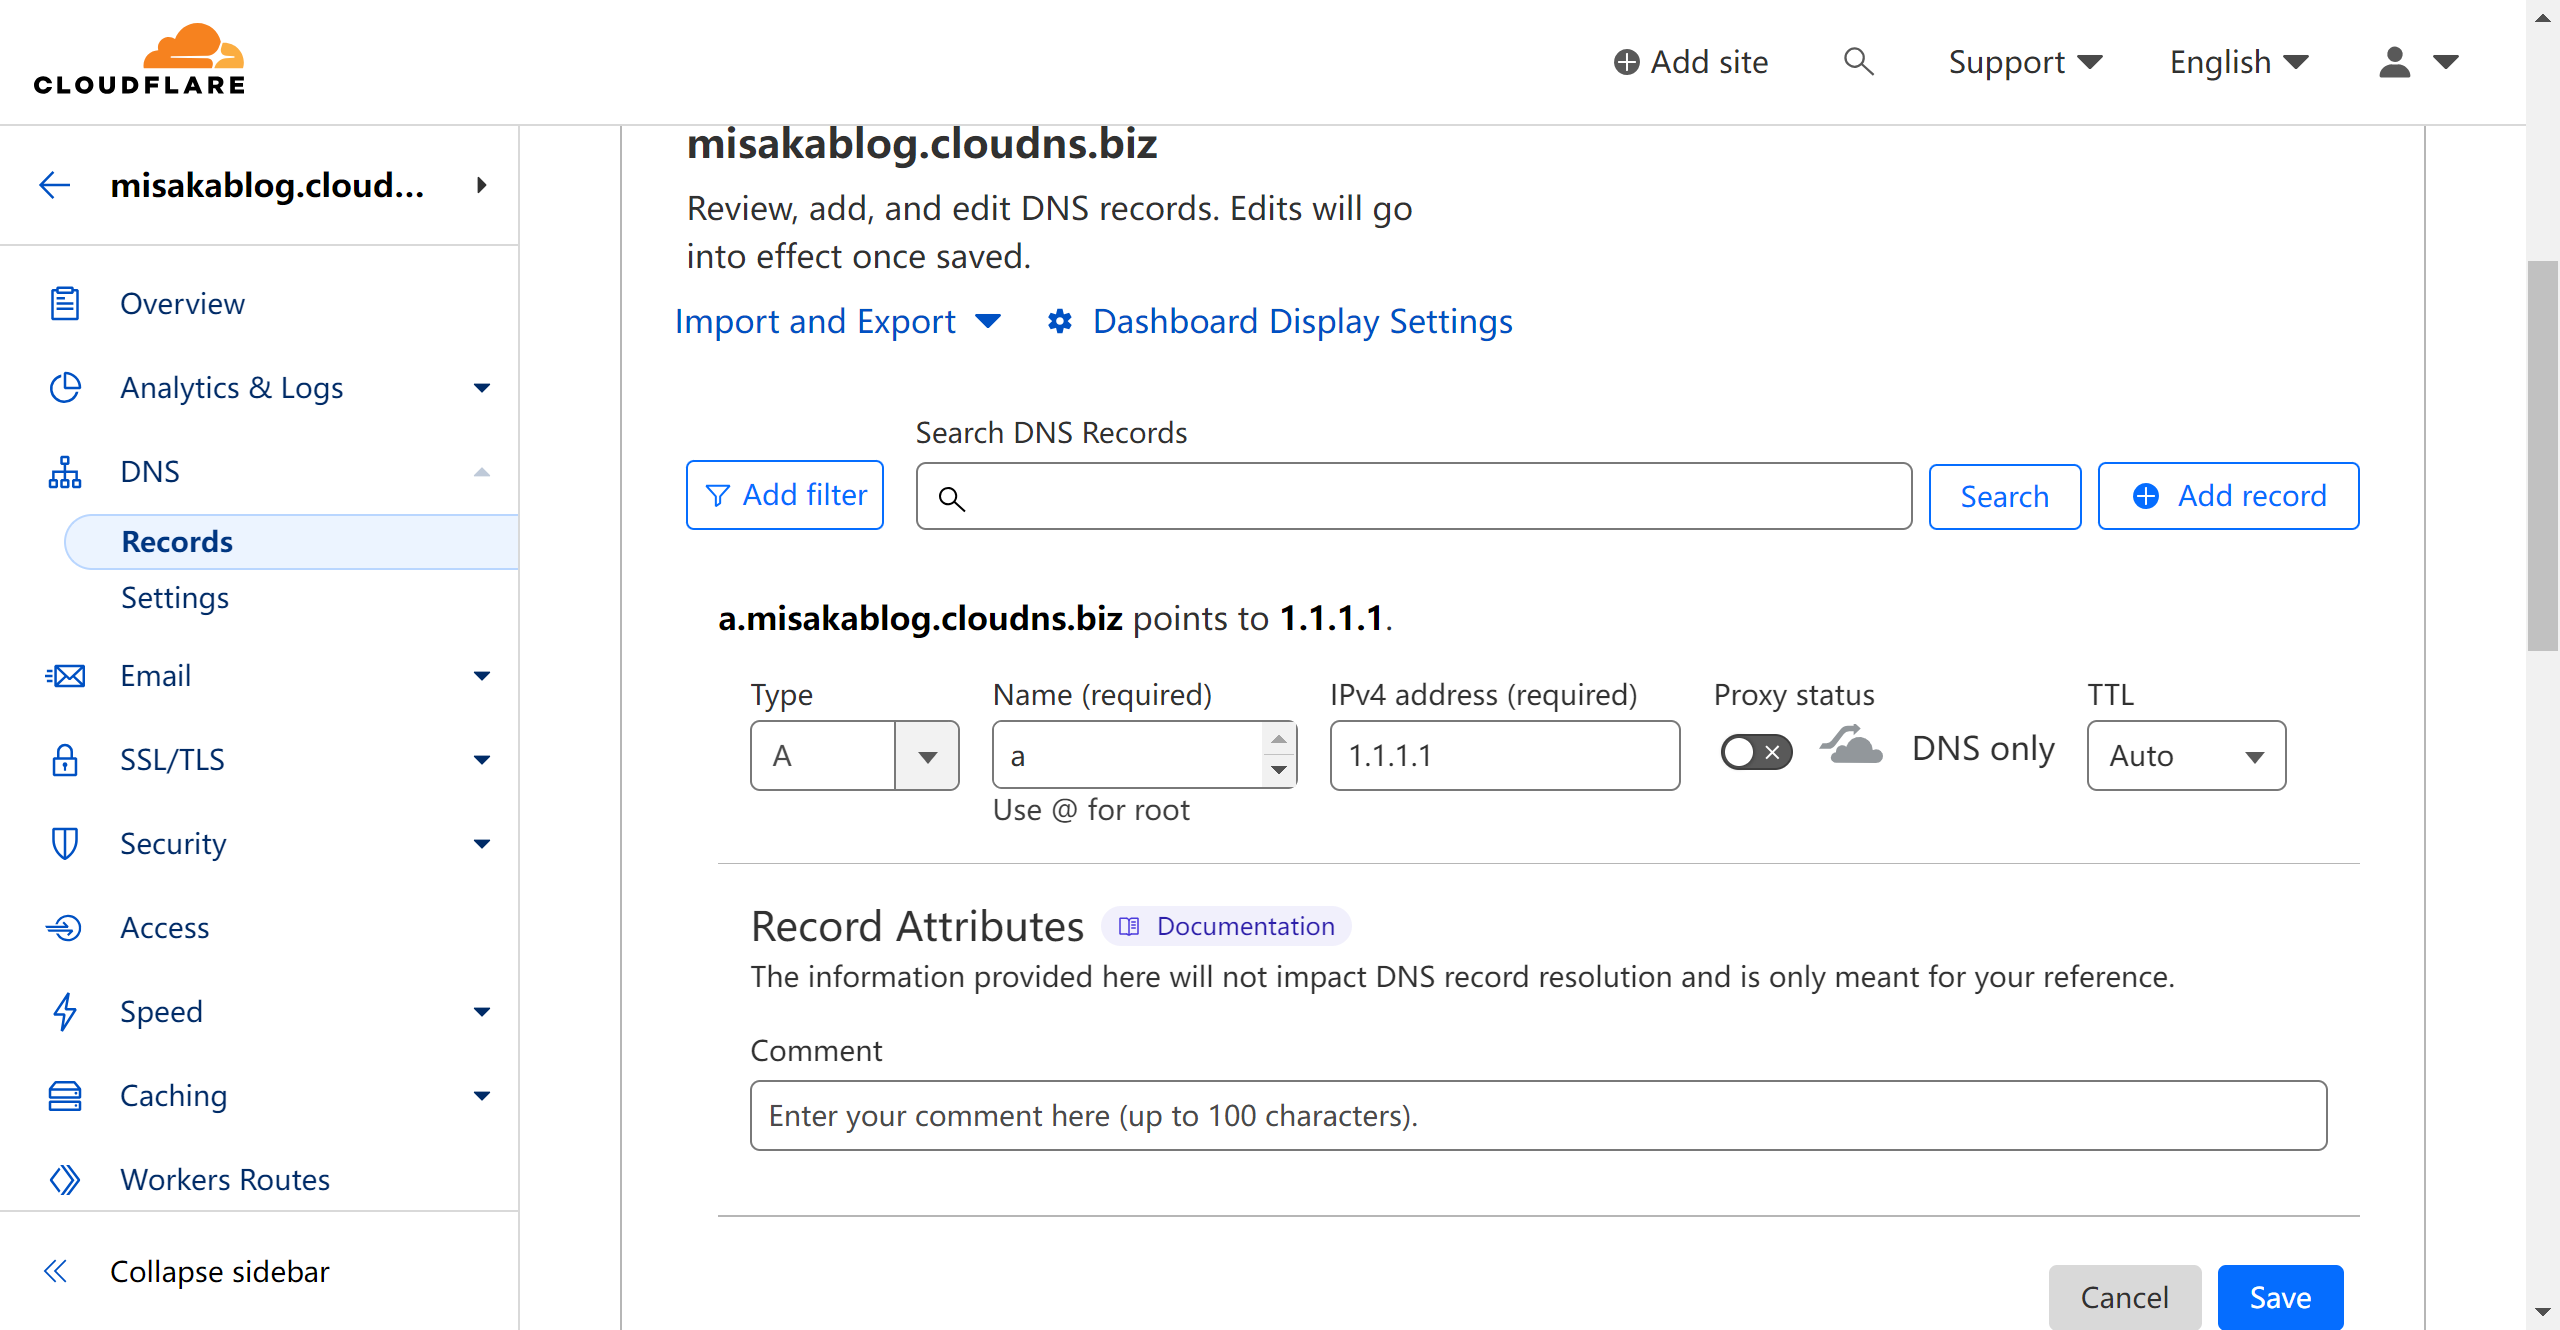Expand the Import and Export menu

pyautogui.click(x=838, y=321)
